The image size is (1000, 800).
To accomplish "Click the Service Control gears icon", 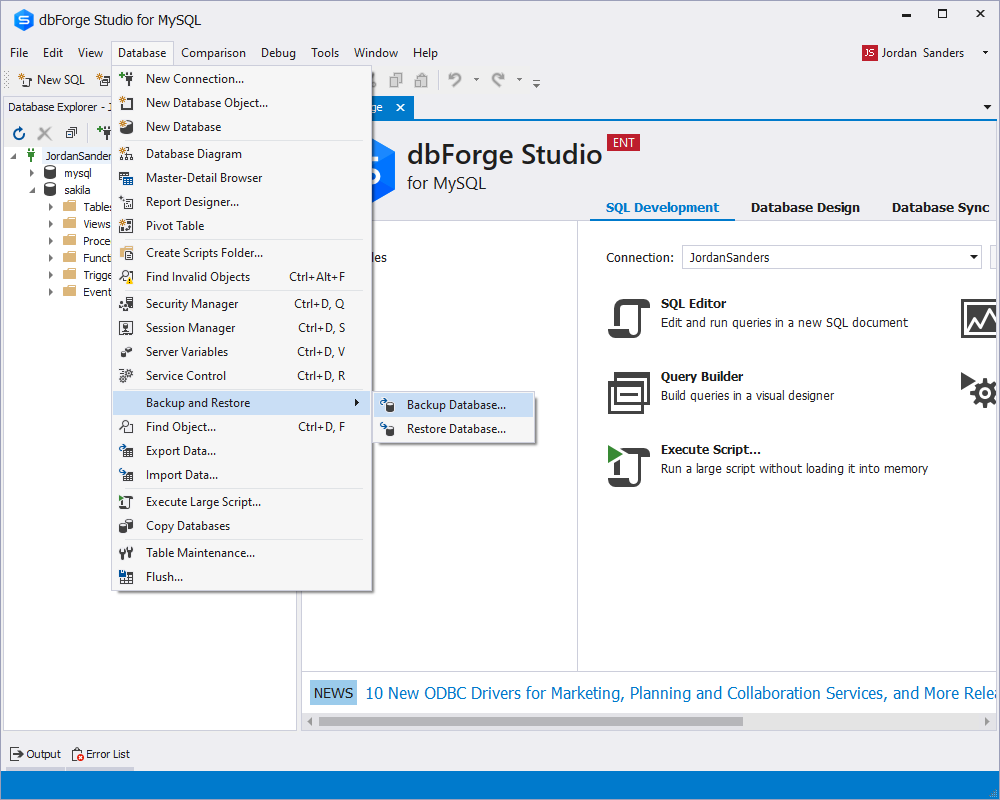I will [x=126, y=376].
